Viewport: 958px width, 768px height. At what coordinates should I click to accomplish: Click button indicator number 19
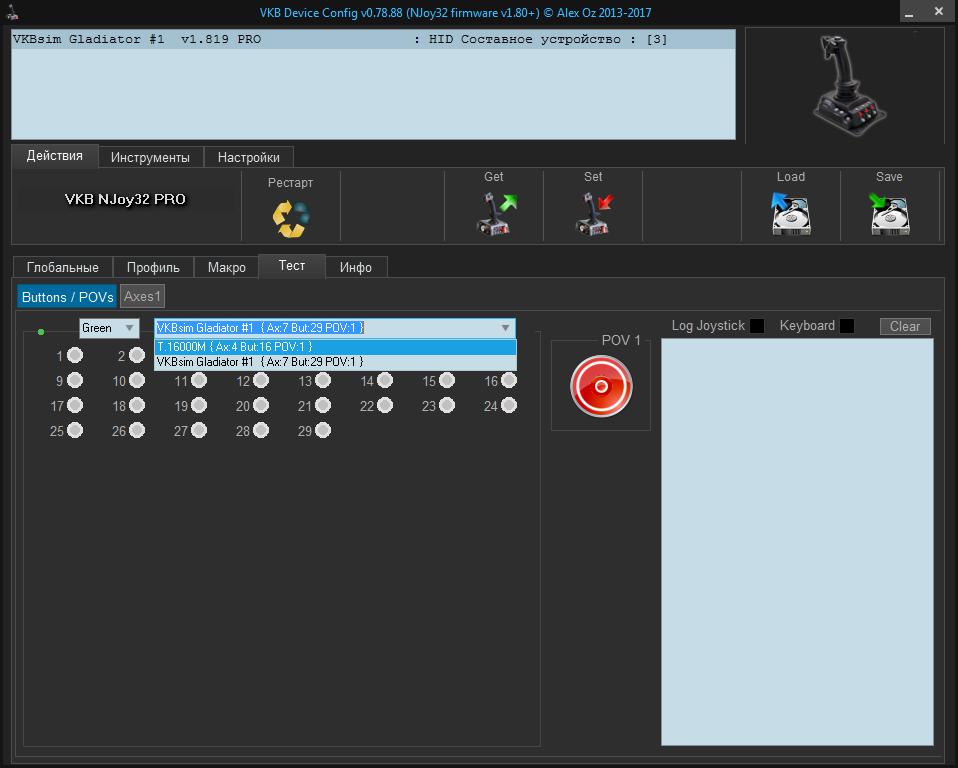(199, 405)
